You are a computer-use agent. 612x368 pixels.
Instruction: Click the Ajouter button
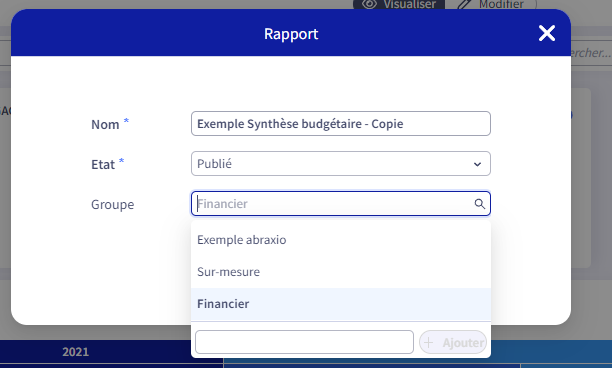[x=453, y=342]
